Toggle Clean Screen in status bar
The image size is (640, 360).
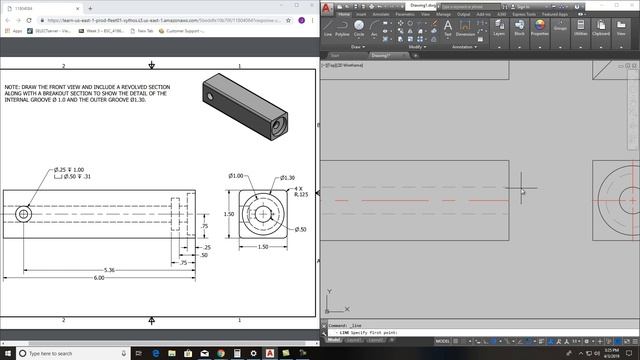(627, 341)
